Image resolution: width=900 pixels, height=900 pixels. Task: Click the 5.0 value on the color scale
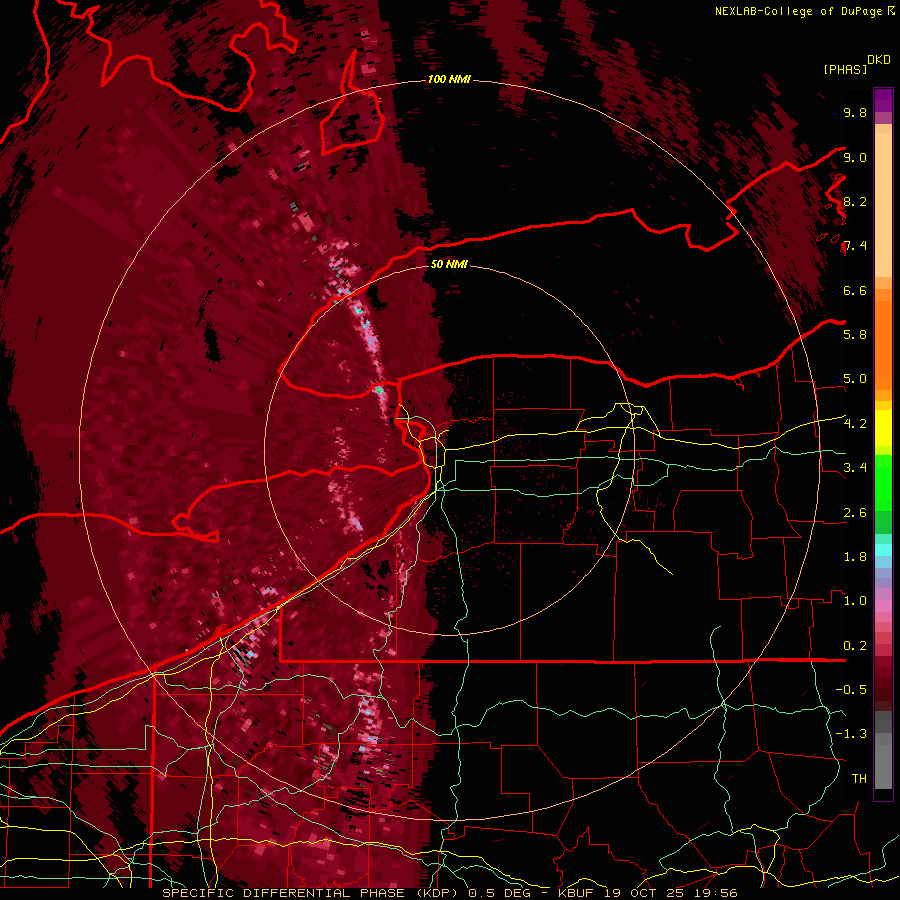tap(855, 379)
